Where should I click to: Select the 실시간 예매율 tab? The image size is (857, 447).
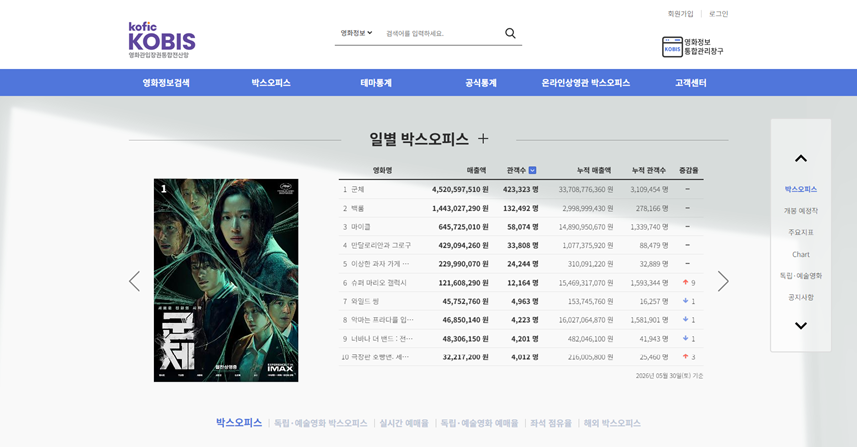coord(404,423)
